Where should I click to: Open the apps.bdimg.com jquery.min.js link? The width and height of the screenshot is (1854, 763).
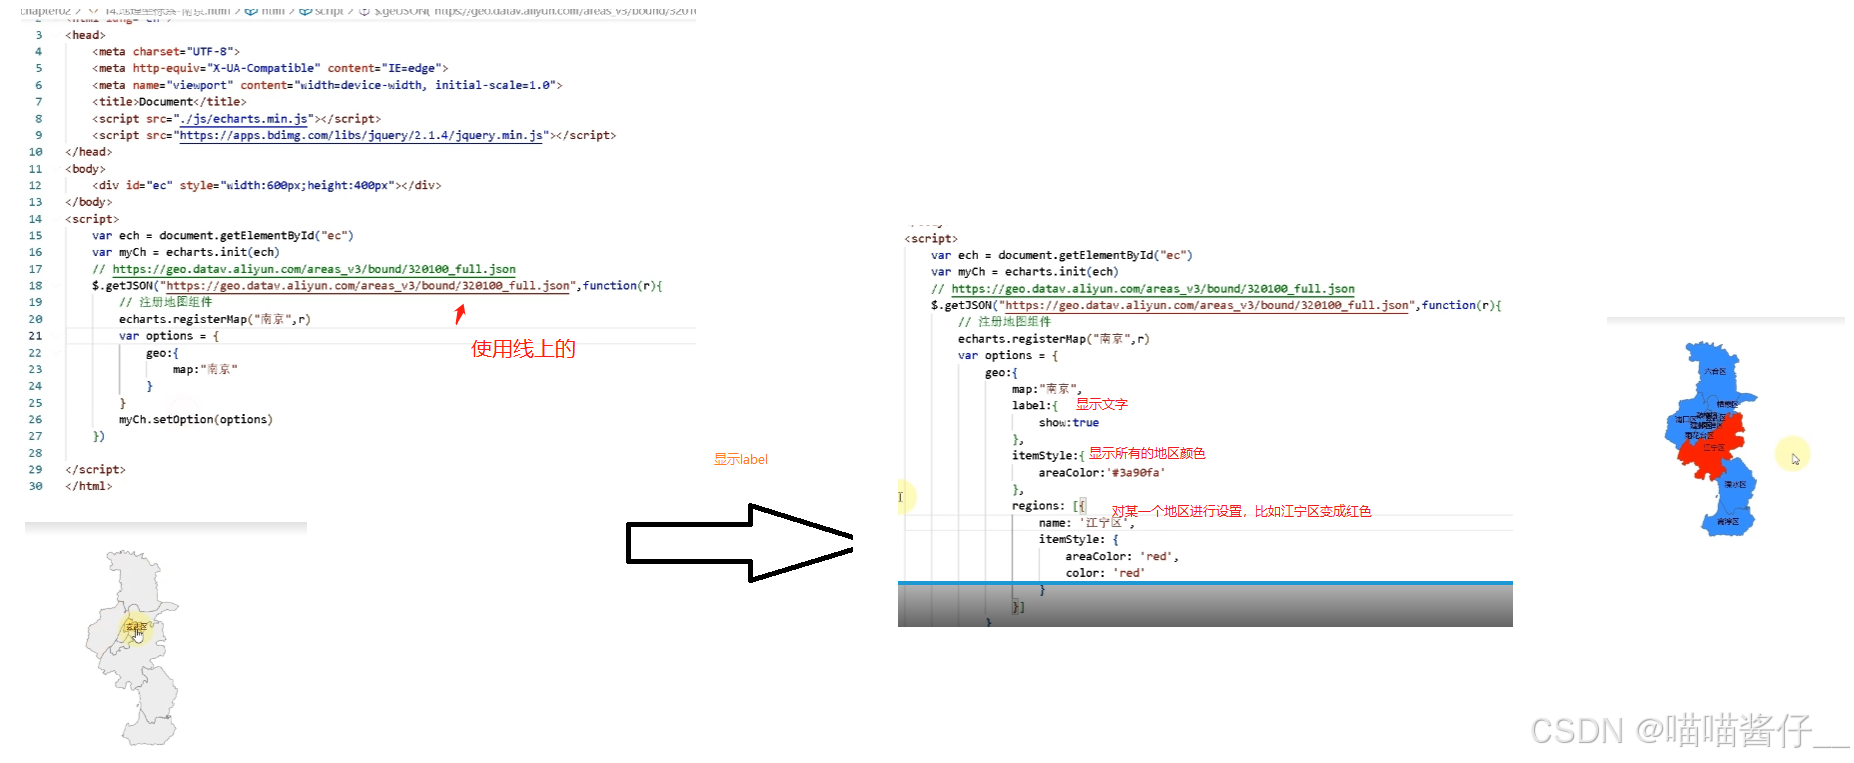(361, 136)
